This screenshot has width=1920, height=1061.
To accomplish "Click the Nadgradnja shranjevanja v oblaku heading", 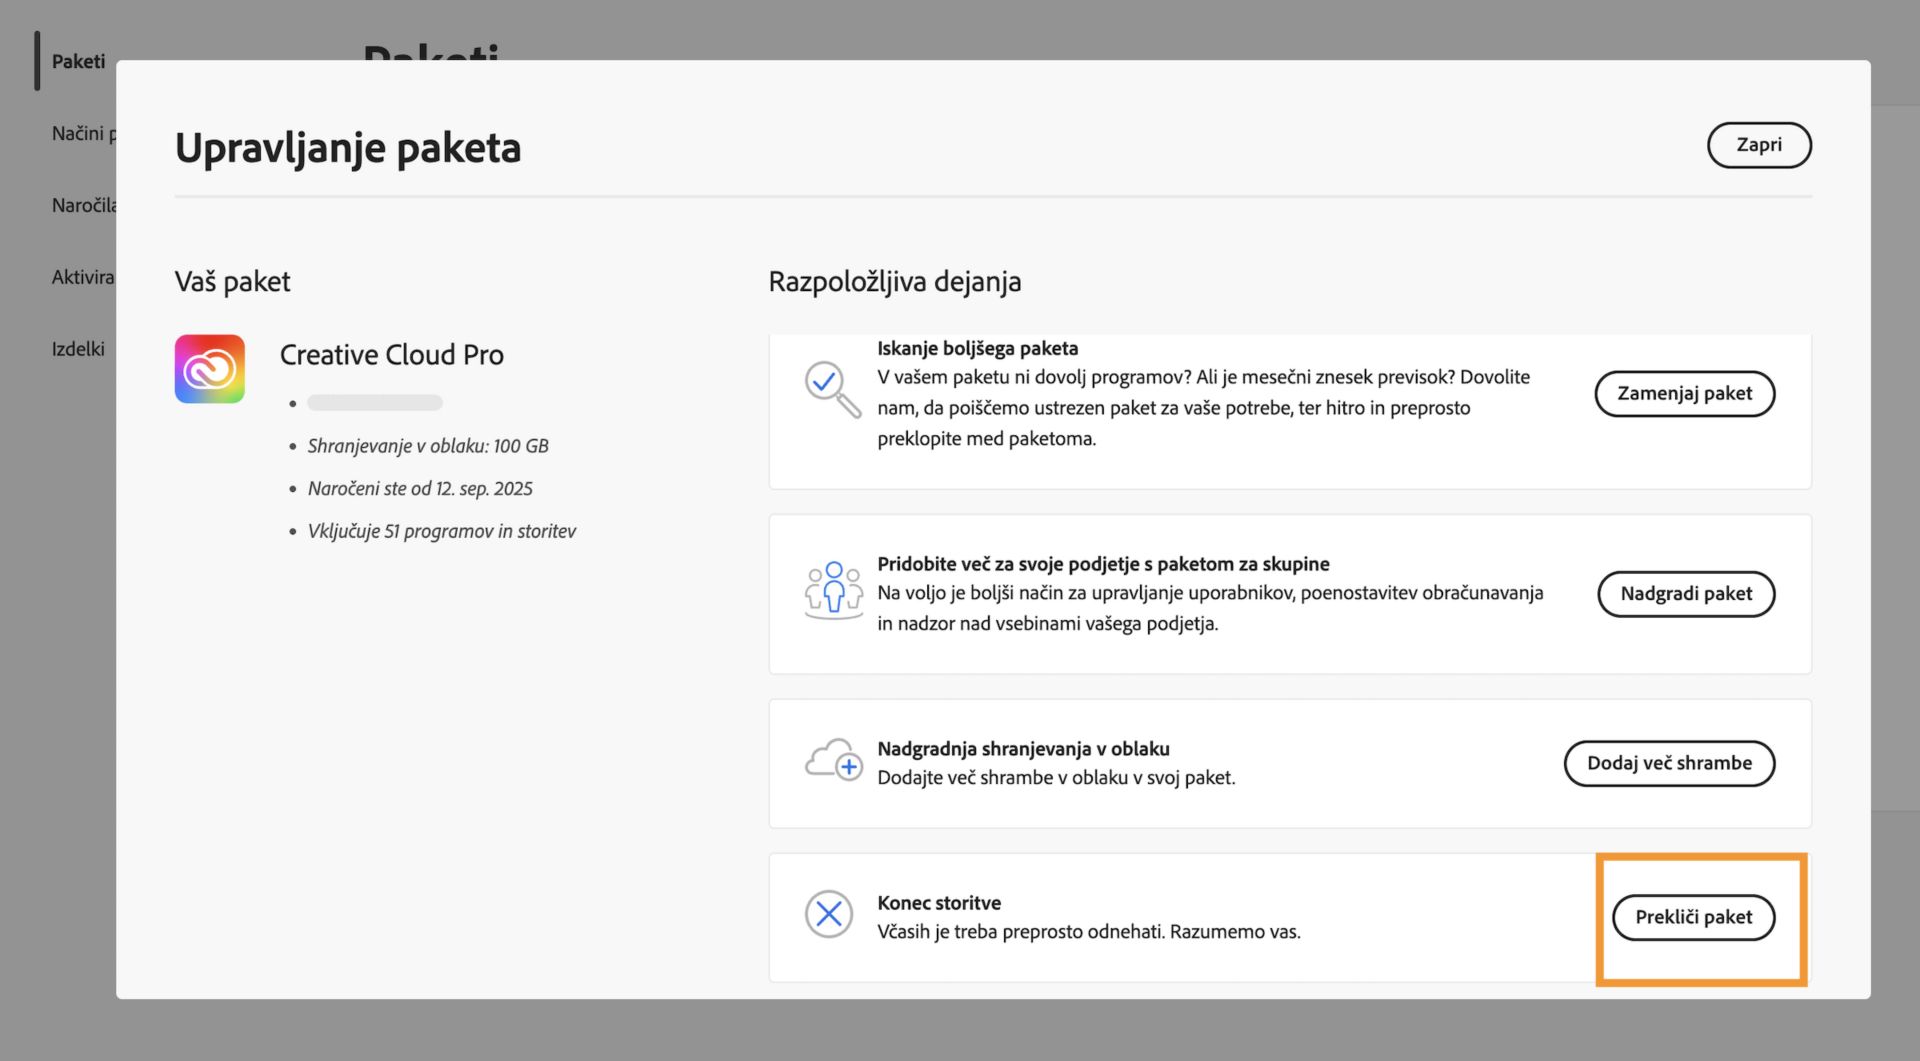I will [x=1023, y=748].
